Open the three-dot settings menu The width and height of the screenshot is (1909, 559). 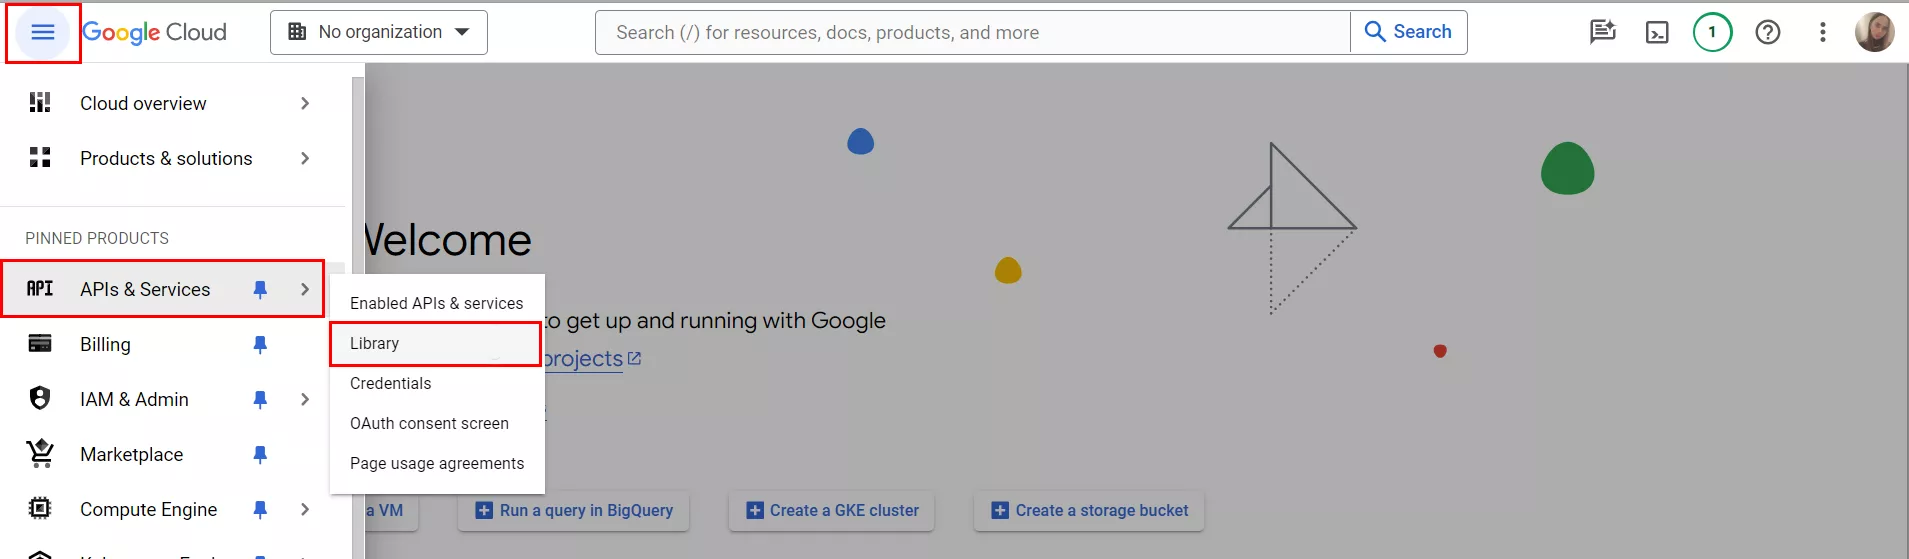[1823, 33]
